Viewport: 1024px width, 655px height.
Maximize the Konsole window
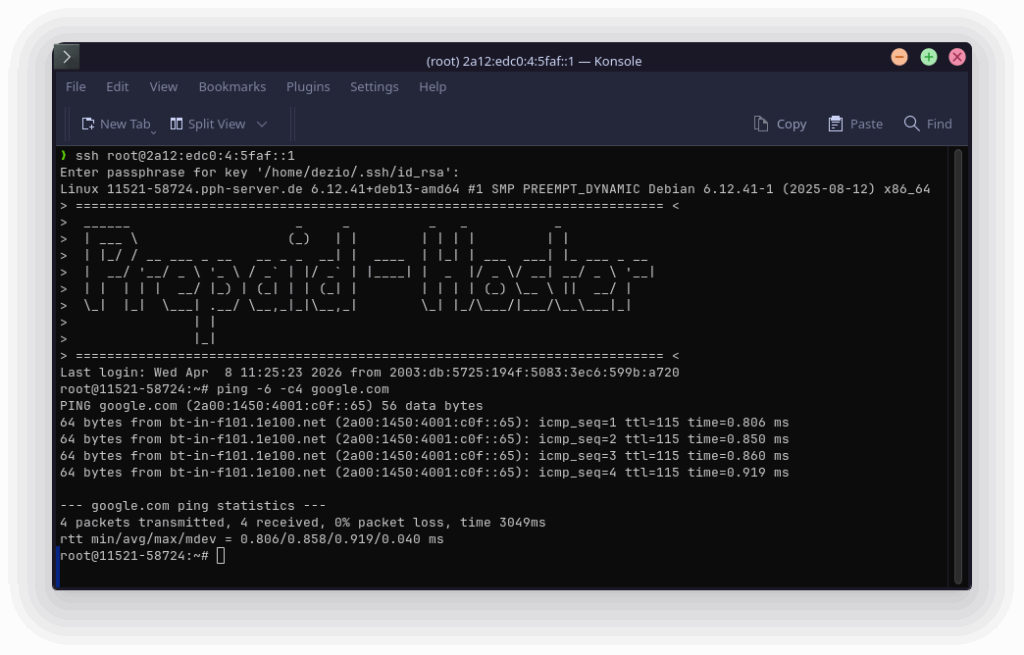pos(928,57)
